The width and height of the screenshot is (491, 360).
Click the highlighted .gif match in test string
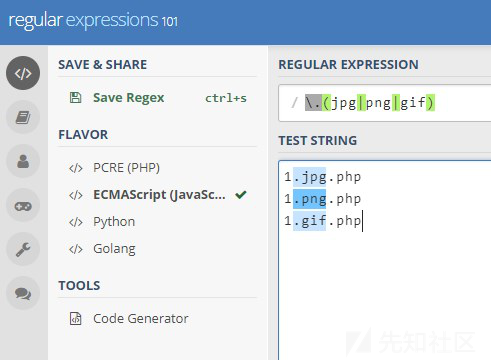pyautogui.click(x=309, y=221)
